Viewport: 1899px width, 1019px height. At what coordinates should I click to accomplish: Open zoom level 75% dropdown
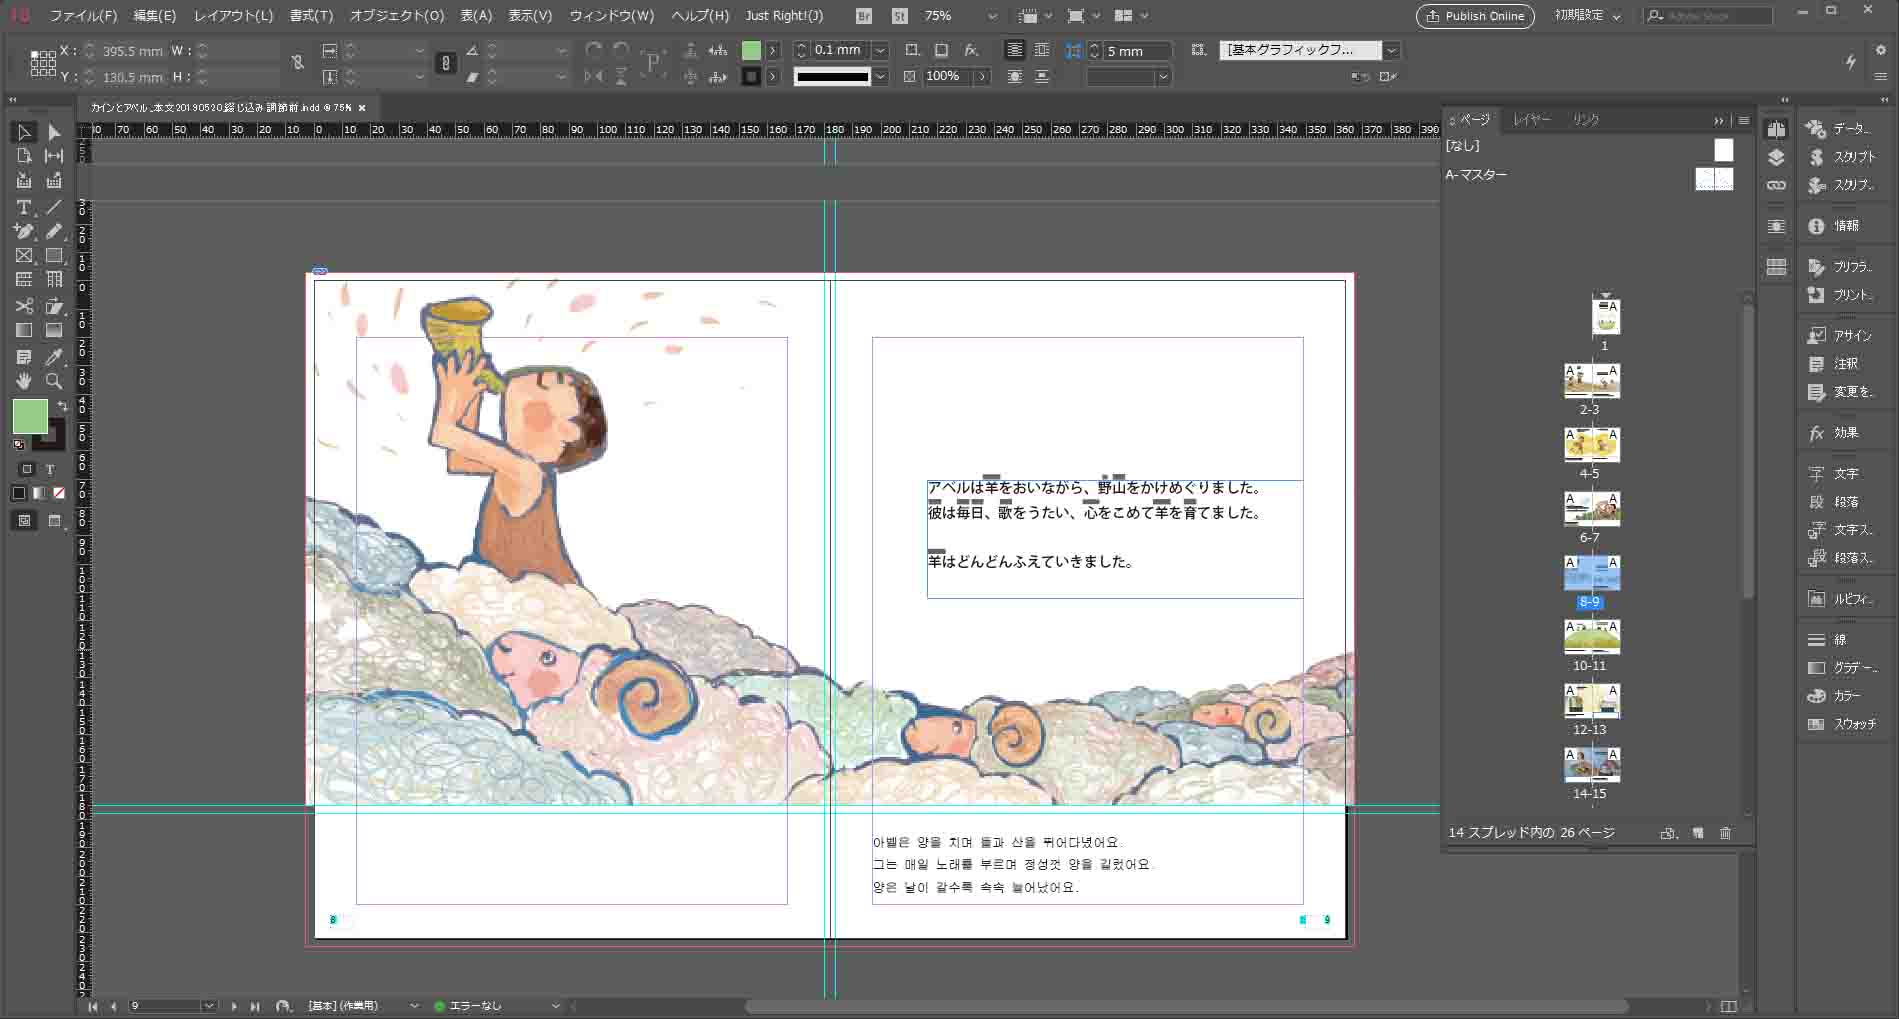coord(992,16)
